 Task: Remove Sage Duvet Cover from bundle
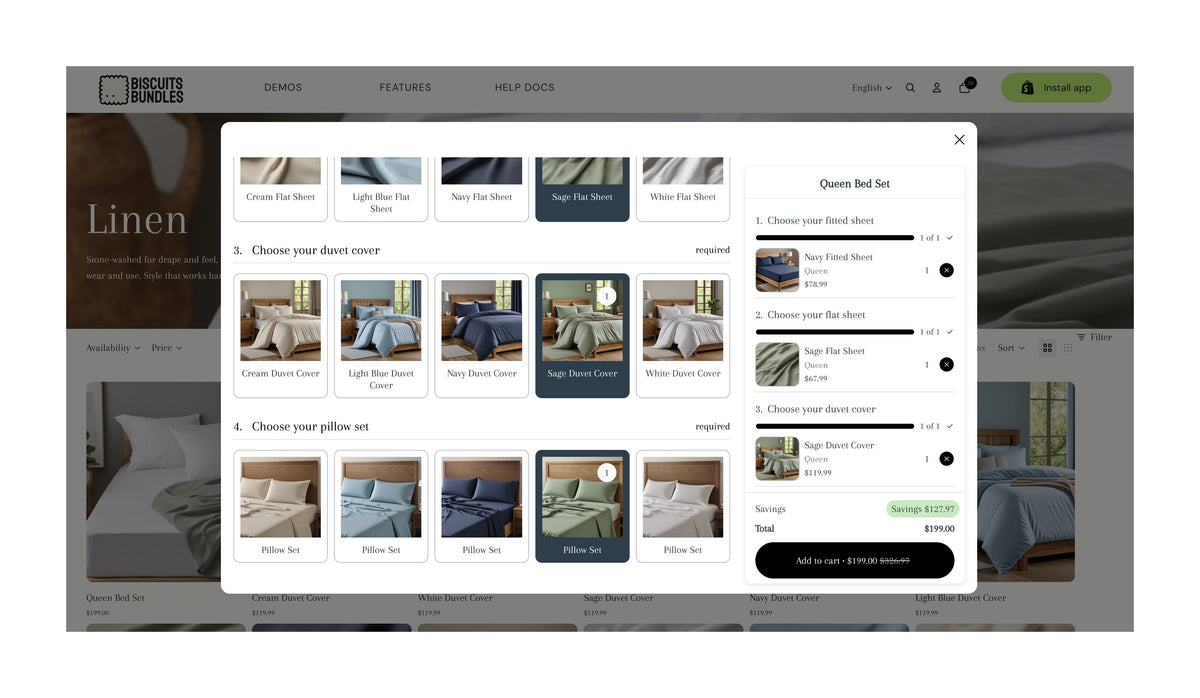(x=946, y=459)
